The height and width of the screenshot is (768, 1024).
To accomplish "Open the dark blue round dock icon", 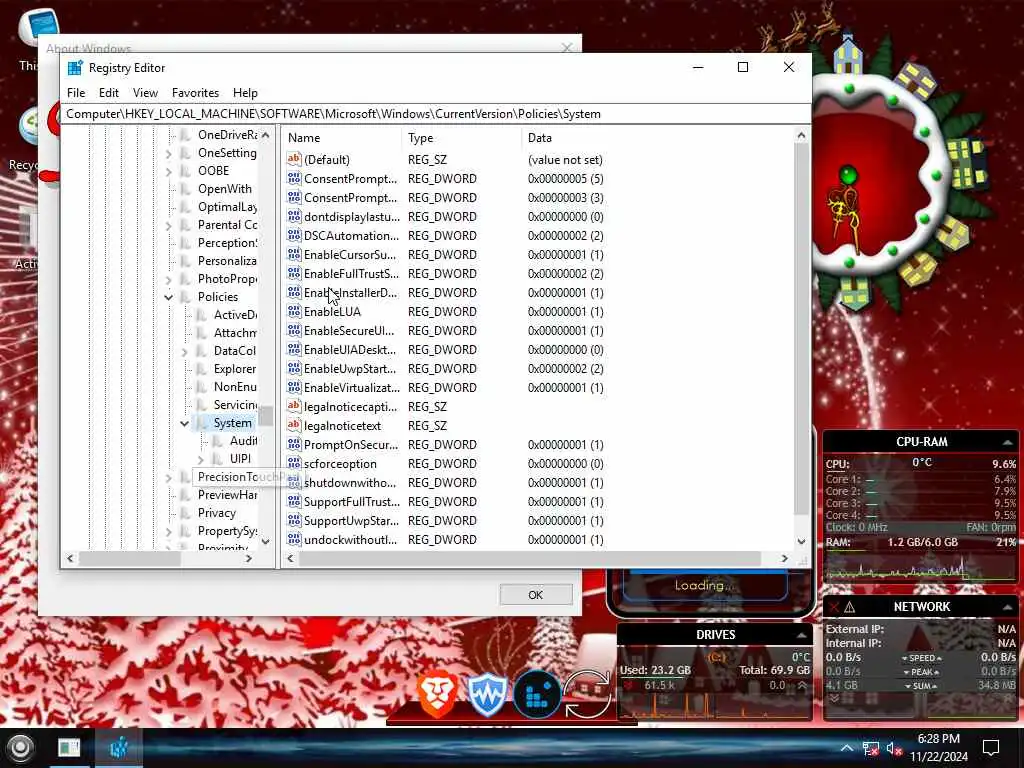I will pos(537,694).
